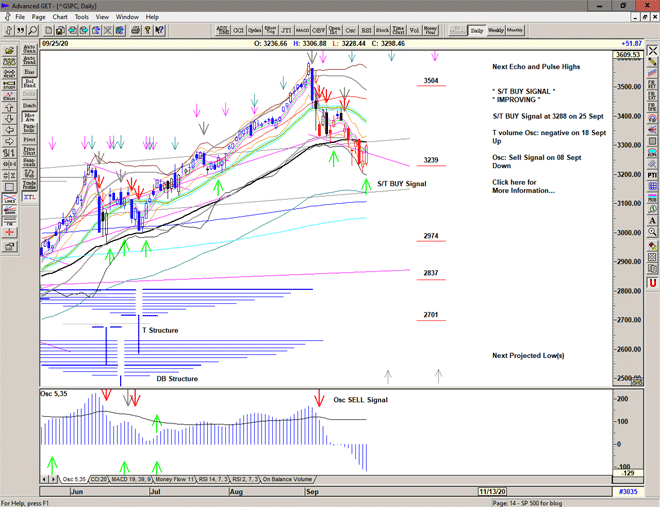
Task: Select the Daily timeframe button
Action: (477, 30)
